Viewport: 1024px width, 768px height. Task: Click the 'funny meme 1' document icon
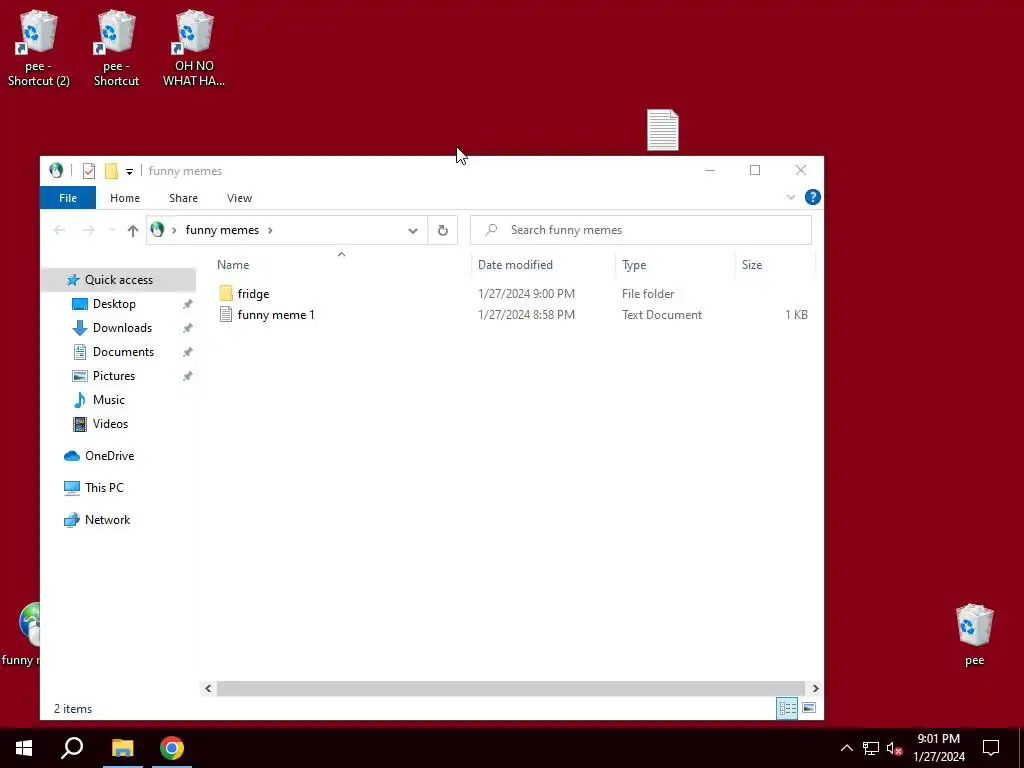pyautogui.click(x=226, y=314)
